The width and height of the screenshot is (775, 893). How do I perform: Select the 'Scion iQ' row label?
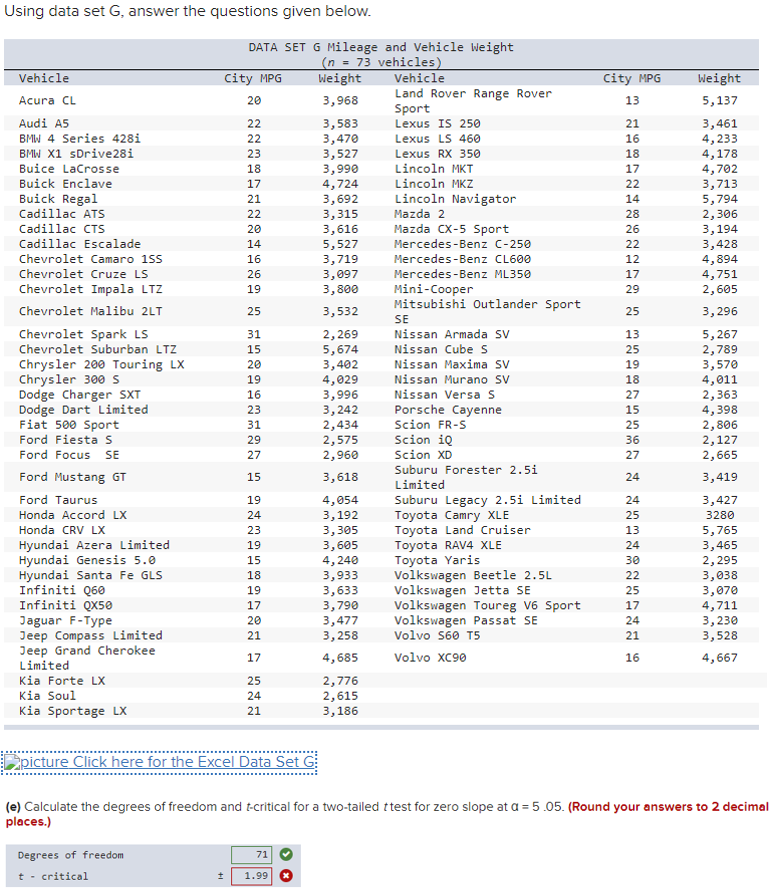click(x=423, y=440)
